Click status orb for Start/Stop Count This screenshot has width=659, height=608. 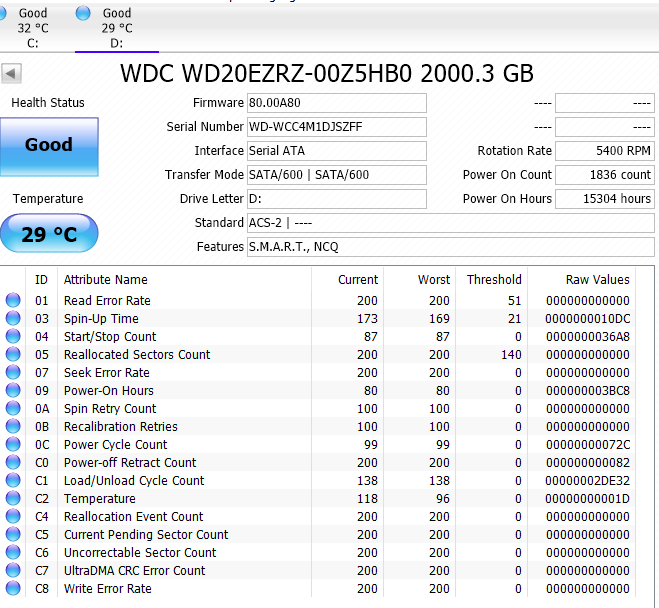click(x=13, y=336)
